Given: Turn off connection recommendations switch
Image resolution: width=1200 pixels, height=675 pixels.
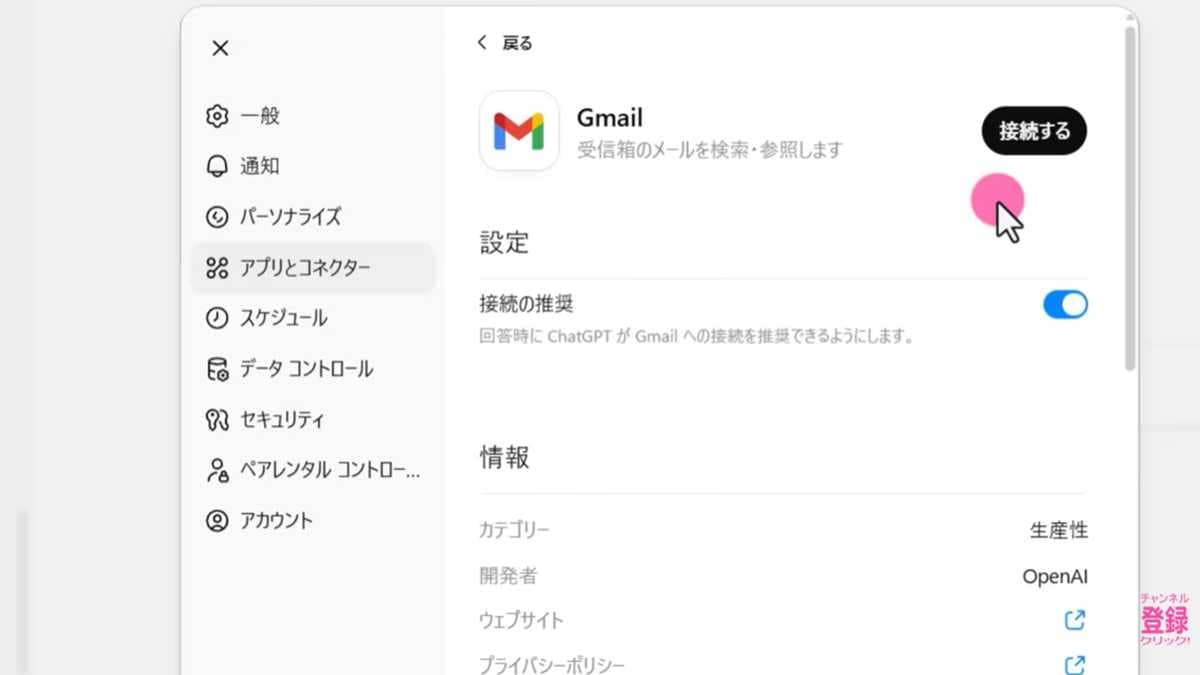Looking at the screenshot, I should 1065,305.
